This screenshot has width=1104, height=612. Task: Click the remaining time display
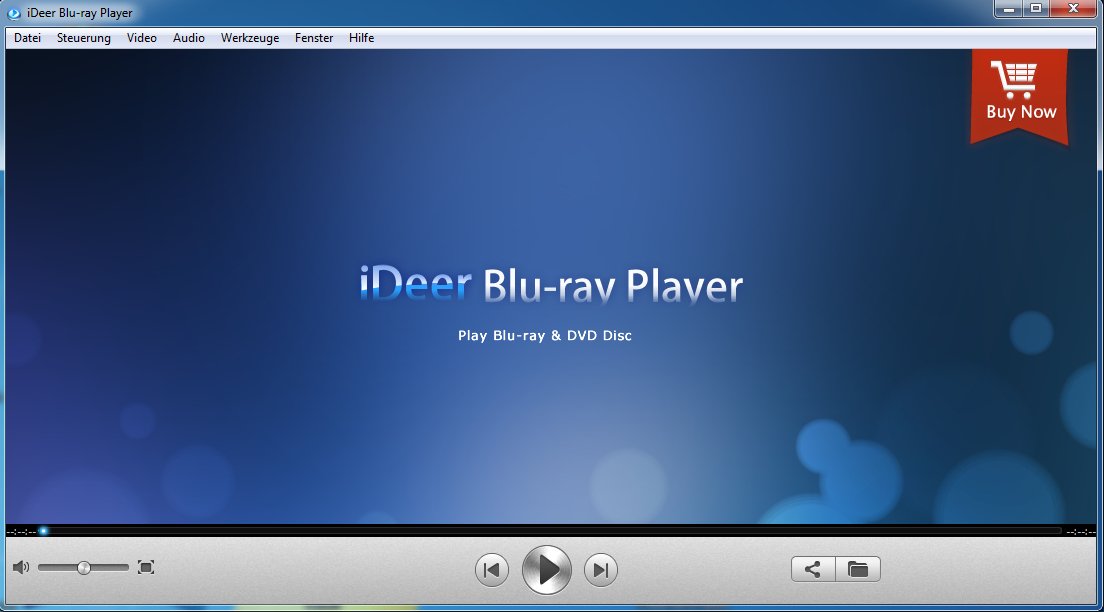tap(1081, 532)
